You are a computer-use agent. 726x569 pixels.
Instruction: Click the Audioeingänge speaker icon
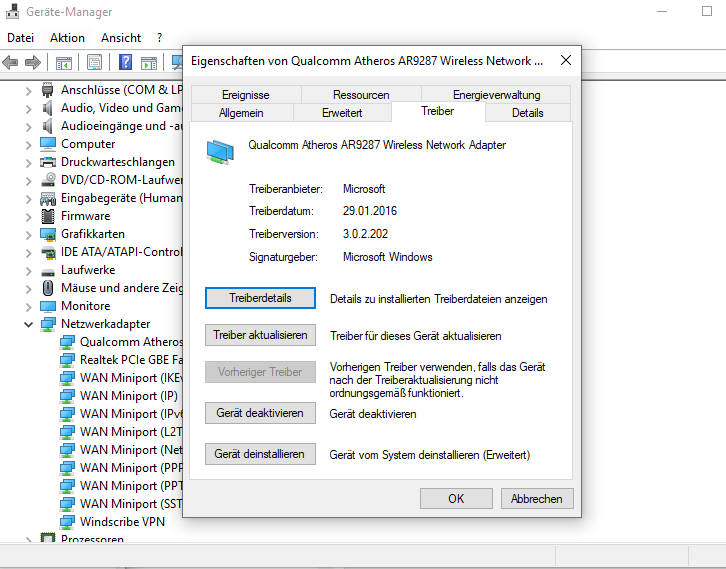click(47, 126)
